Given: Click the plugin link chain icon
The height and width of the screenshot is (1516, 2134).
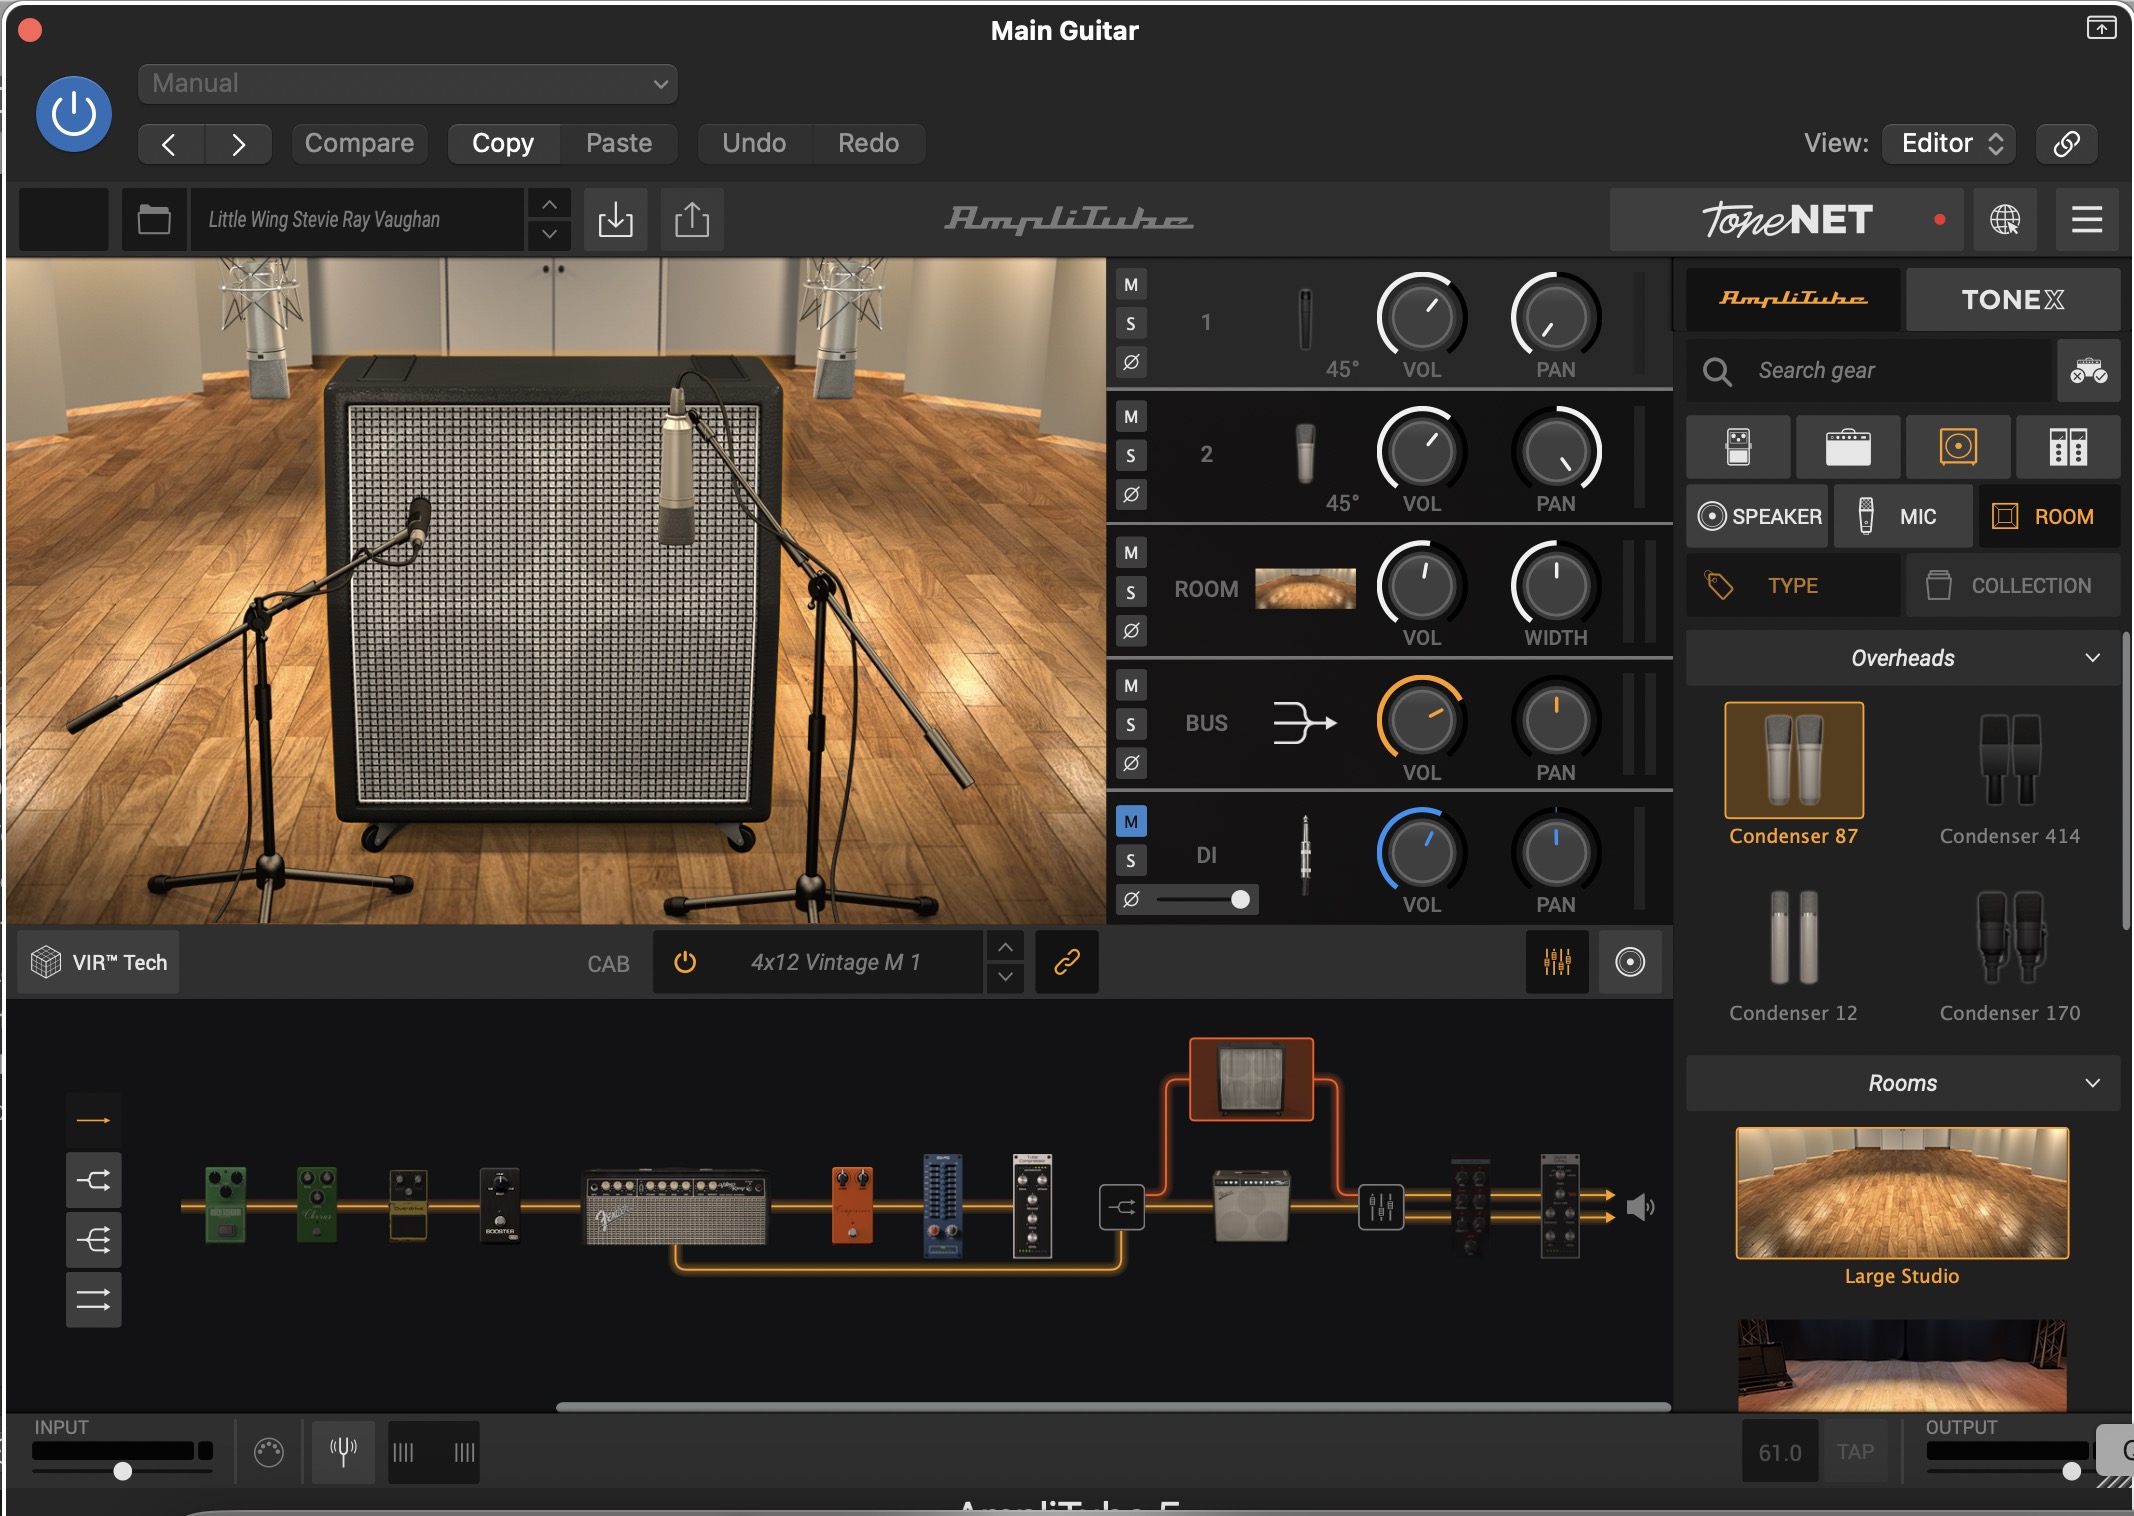Looking at the screenshot, I should click(x=2066, y=143).
